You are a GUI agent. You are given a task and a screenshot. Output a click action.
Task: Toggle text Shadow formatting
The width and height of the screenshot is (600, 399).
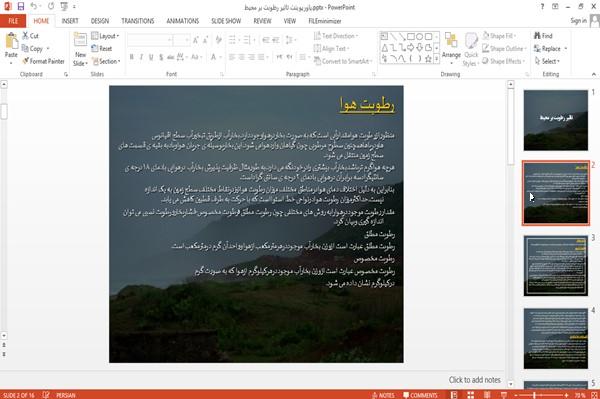tap(161, 57)
